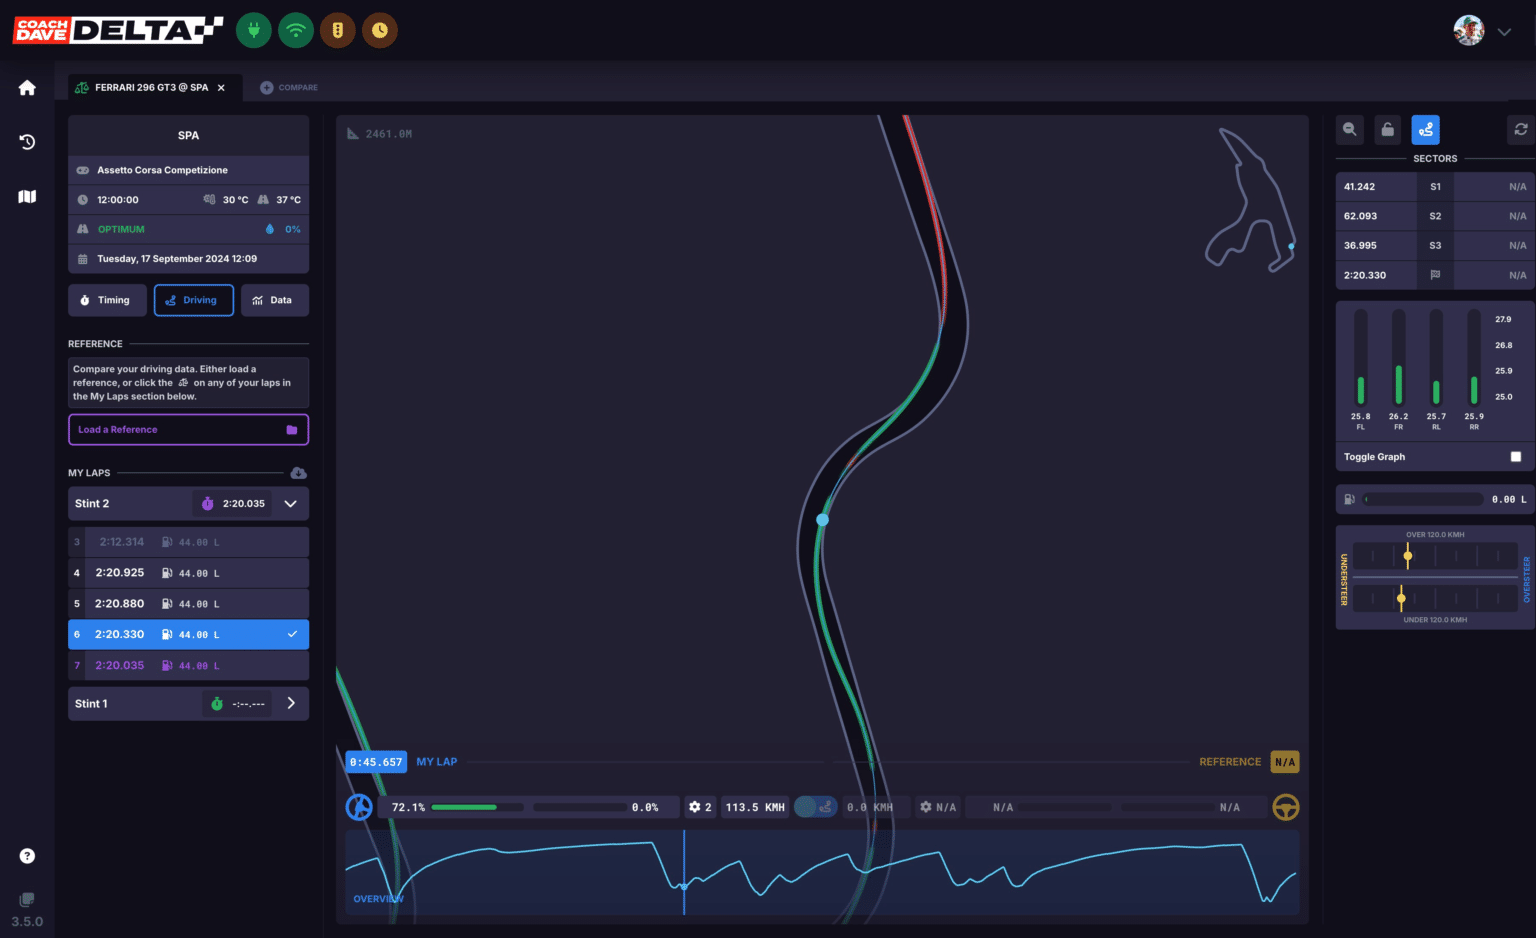Expand the Stint 1 section
The height and width of the screenshot is (938, 1536).
pos(291,704)
